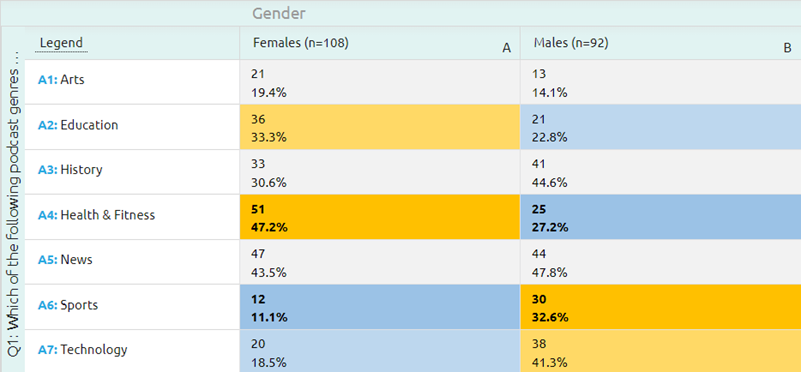Click column letter A in Females header
The height and width of the screenshot is (372, 801).
(507, 49)
